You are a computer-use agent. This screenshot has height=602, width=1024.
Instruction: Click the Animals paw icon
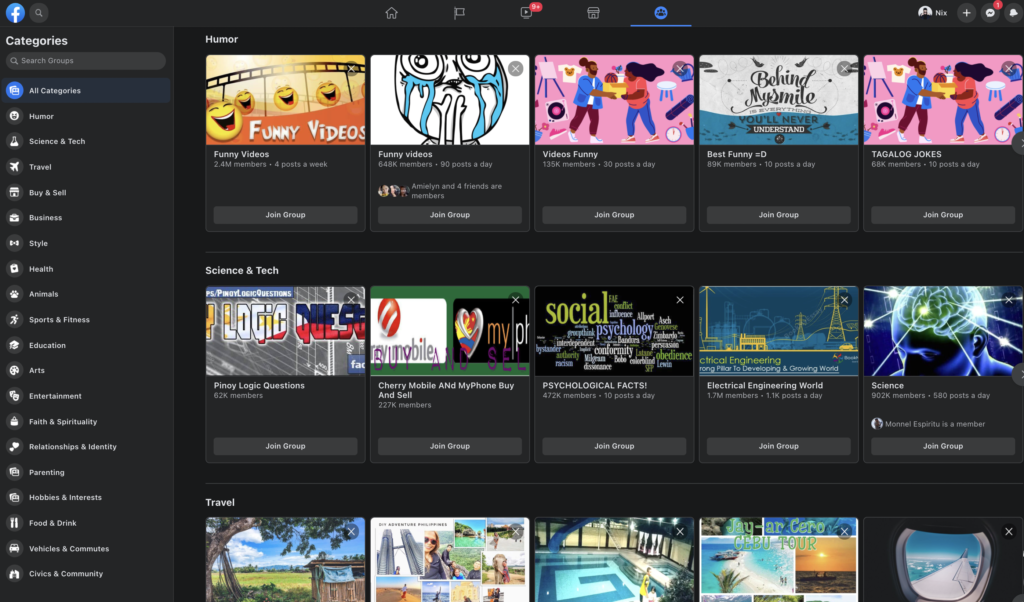pyautogui.click(x=14, y=294)
